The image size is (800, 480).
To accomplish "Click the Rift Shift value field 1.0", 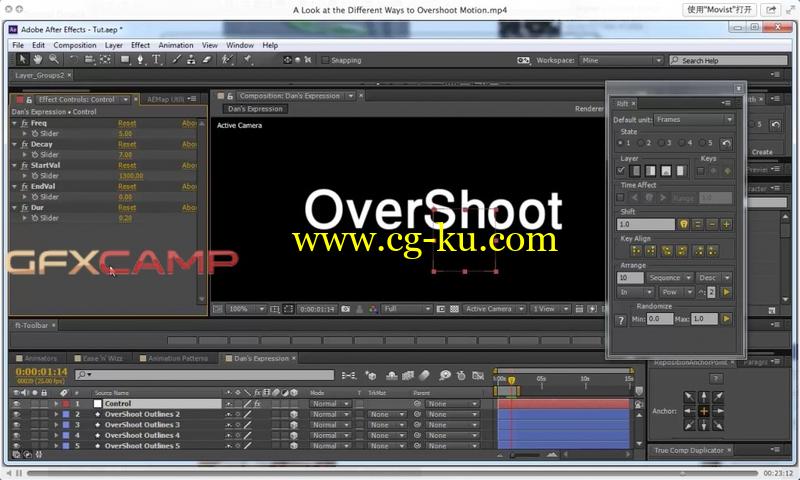I will click(x=645, y=224).
